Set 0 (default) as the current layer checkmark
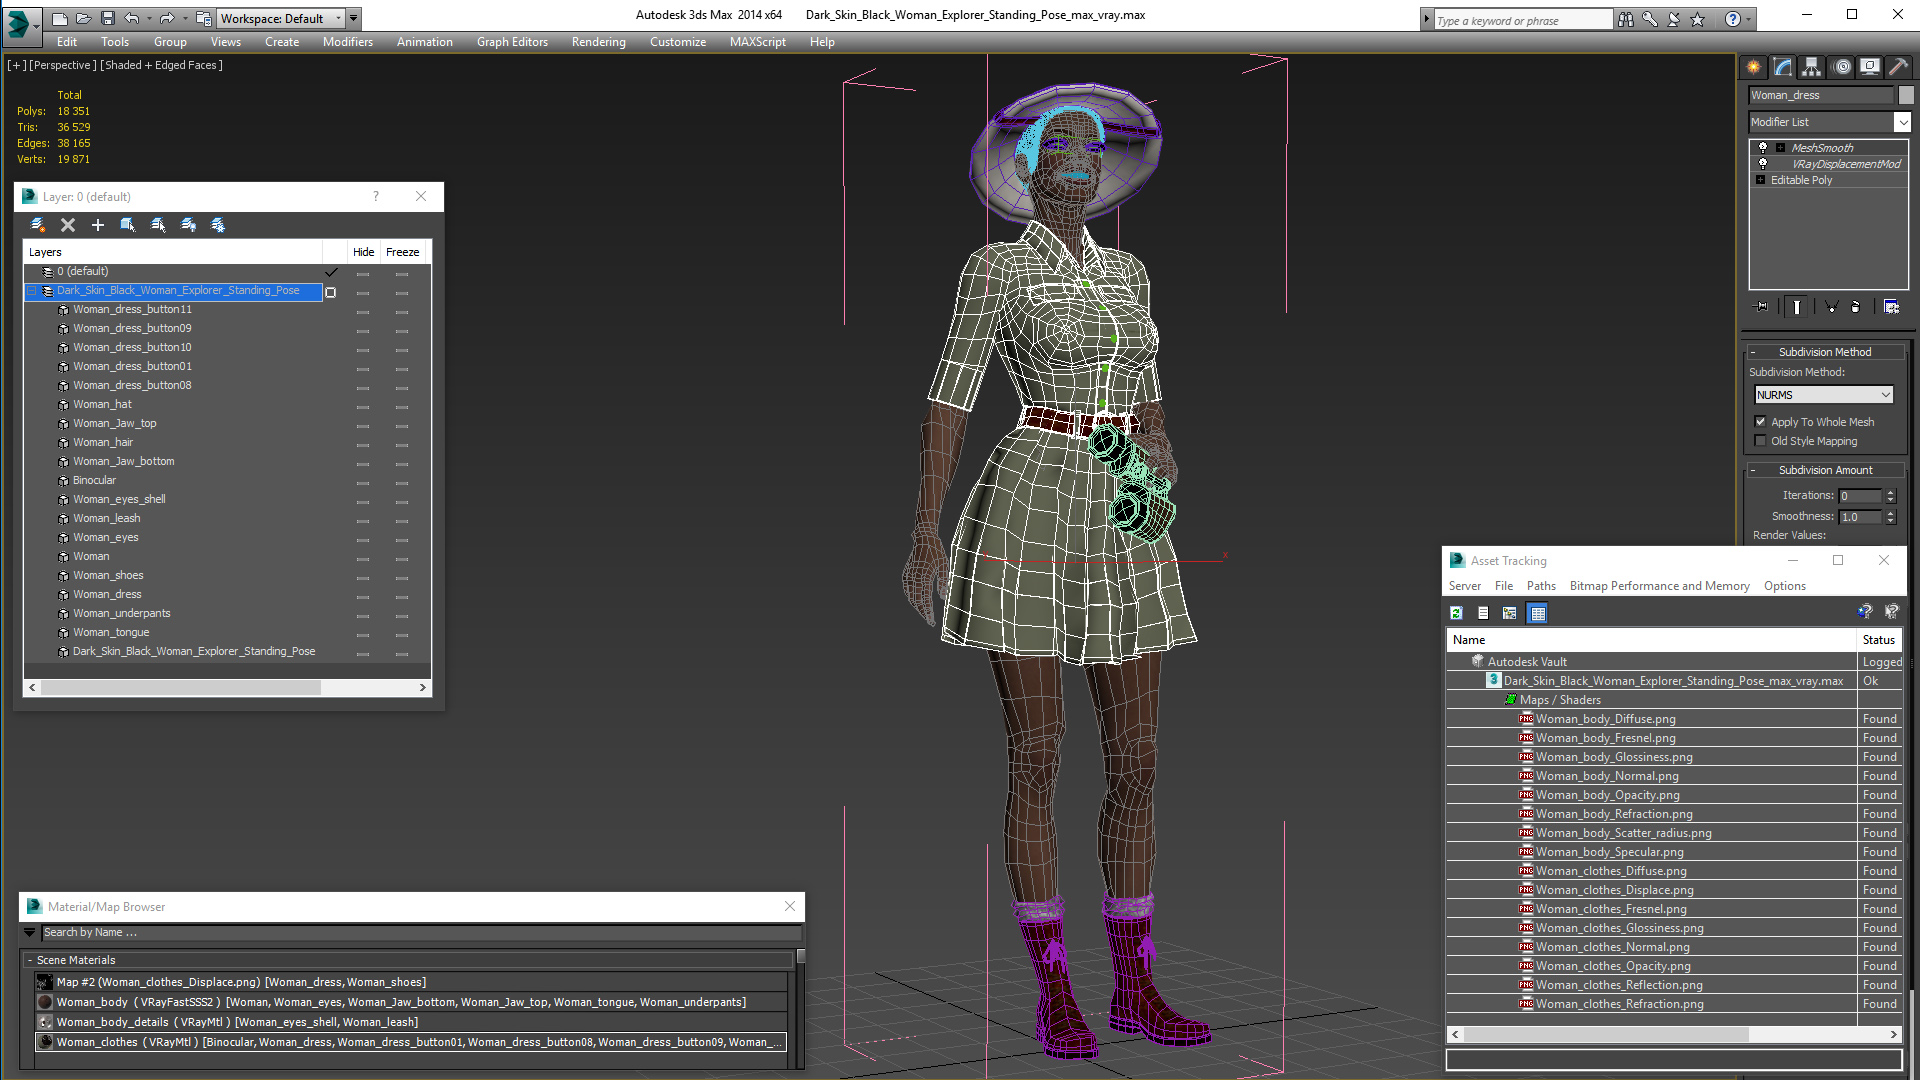The width and height of the screenshot is (1920, 1080). tap(331, 272)
